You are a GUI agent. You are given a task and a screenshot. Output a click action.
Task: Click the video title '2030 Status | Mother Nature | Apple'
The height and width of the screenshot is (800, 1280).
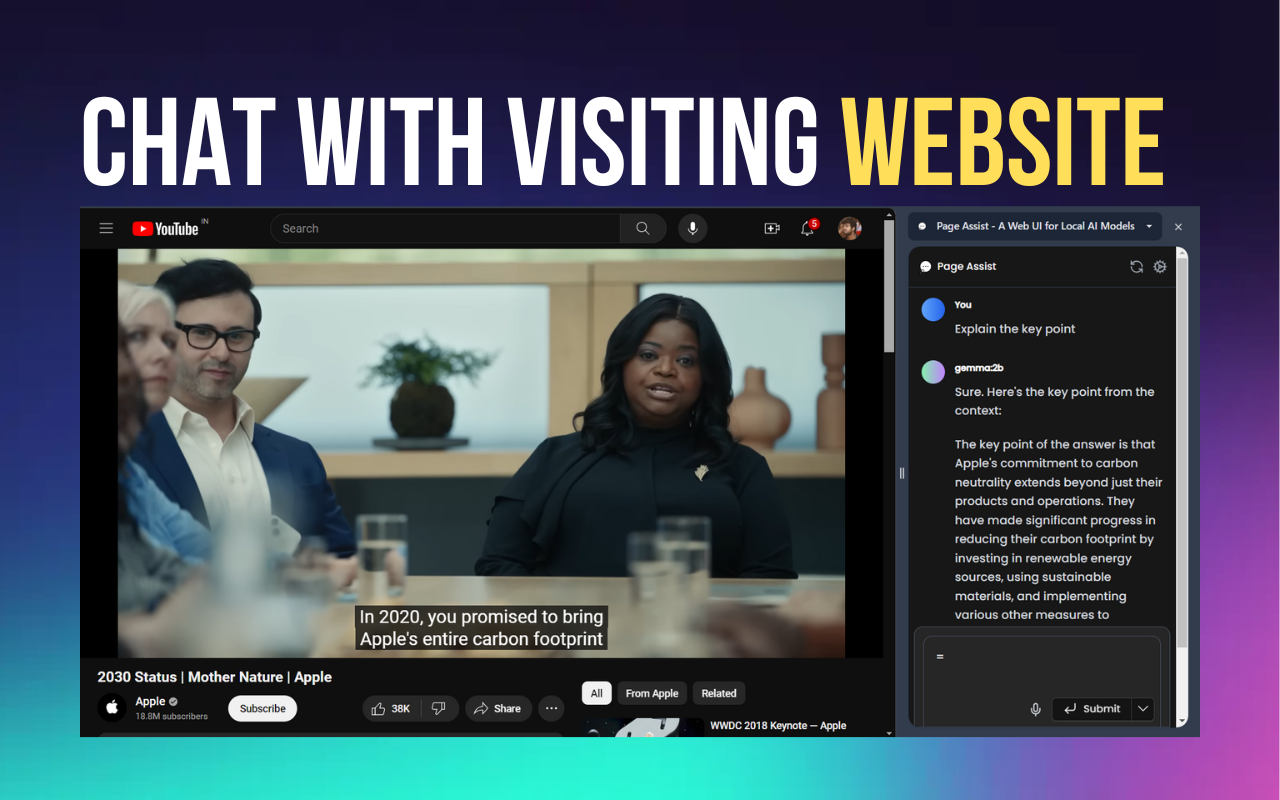pyautogui.click(x=215, y=677)
